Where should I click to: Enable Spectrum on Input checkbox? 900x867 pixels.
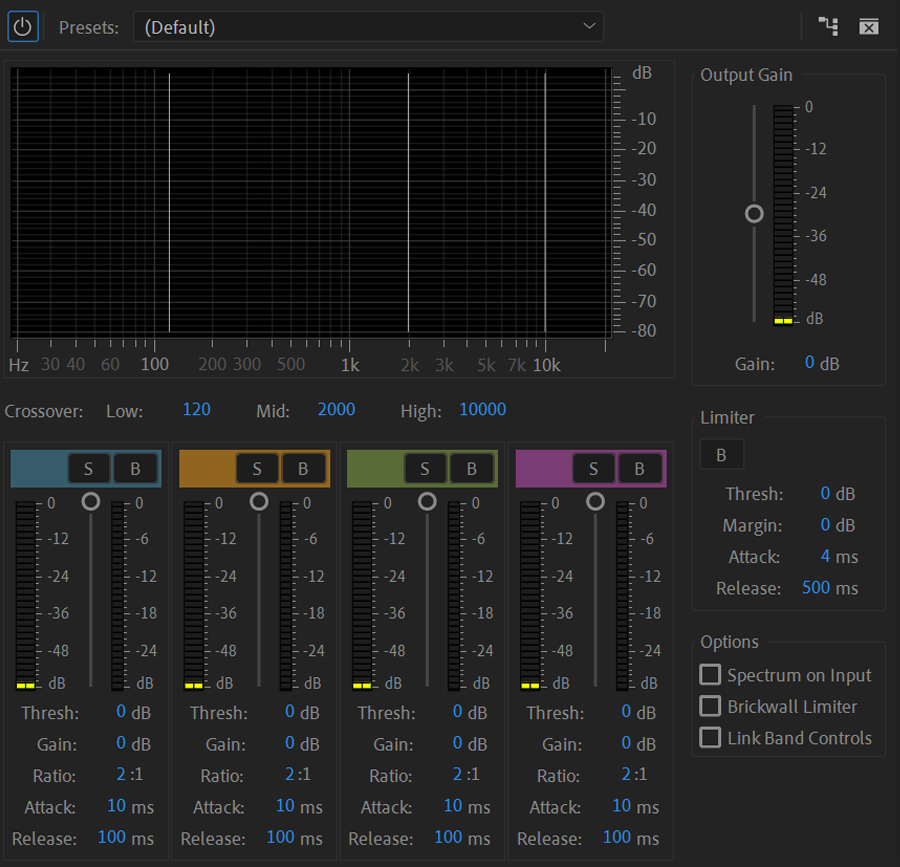coord(710,675)
